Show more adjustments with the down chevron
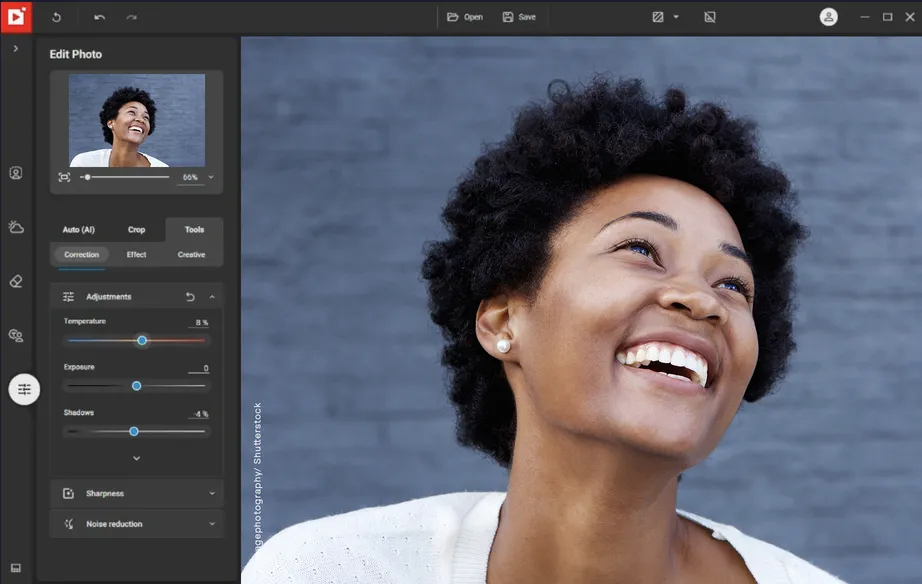Viewport: 922px width, 584px height. click(137, 458)
